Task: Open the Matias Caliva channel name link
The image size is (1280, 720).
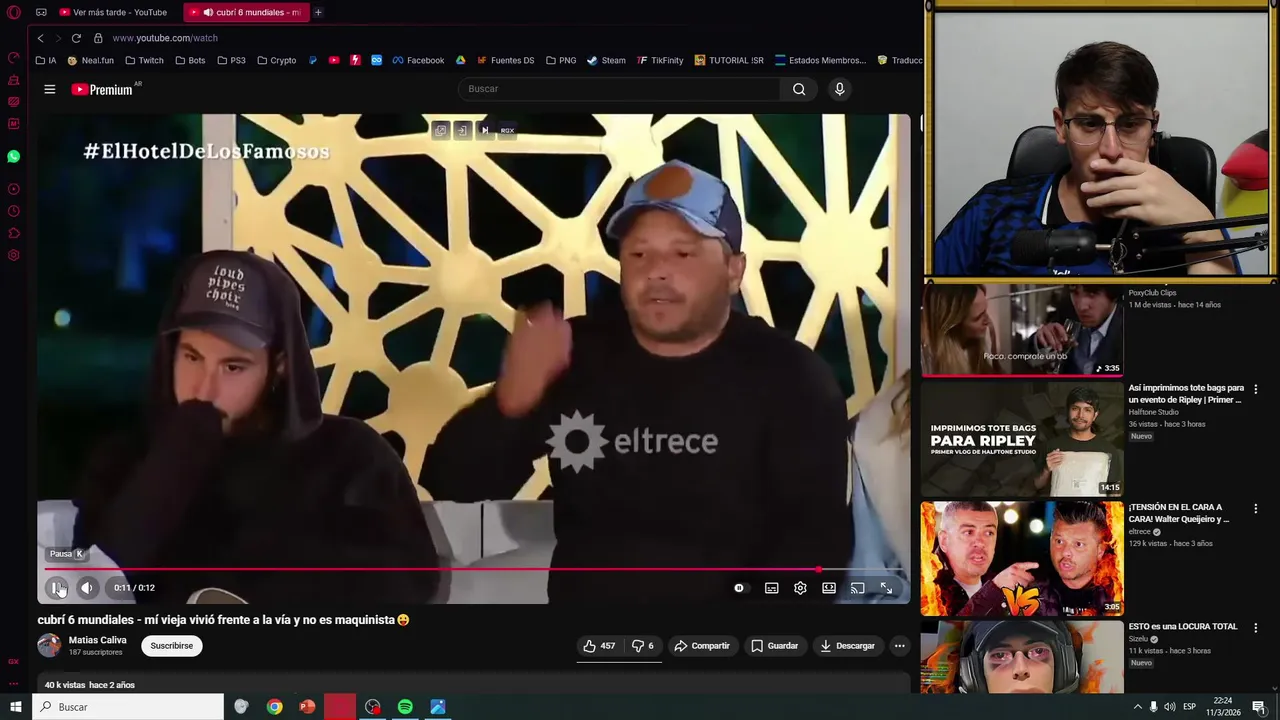Action: (x=98, y=640)
